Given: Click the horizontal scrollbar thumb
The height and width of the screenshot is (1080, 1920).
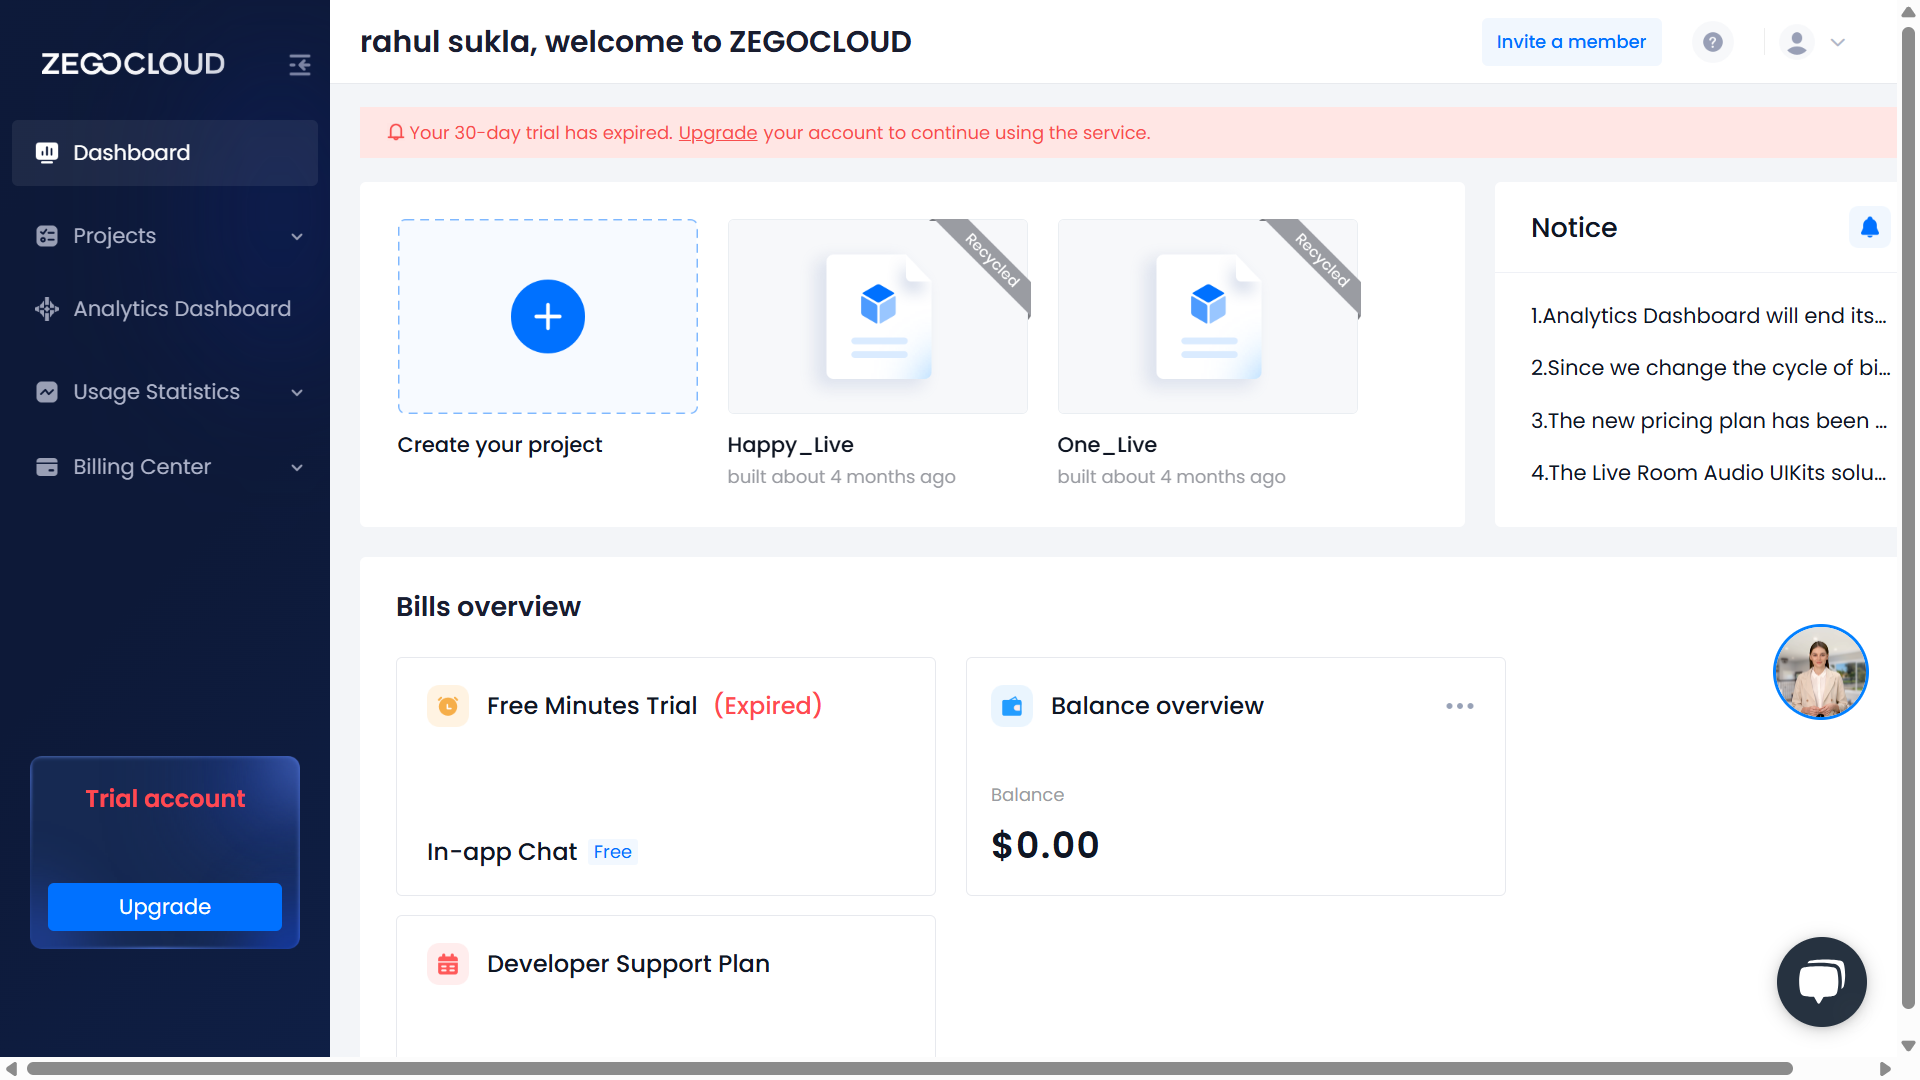Looking at the screenshot, I should pyautogui.click(x=910, y=1069).
